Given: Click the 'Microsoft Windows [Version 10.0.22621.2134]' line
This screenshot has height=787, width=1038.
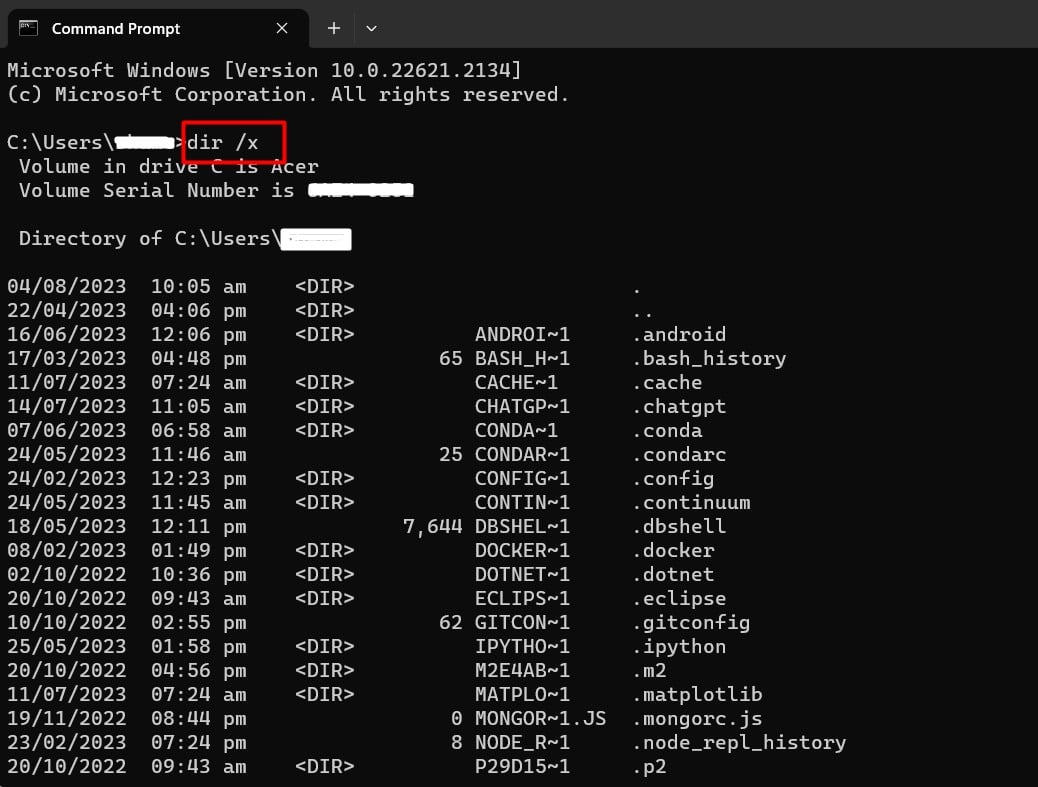Looking at the screenshot, I should (264, 70).
